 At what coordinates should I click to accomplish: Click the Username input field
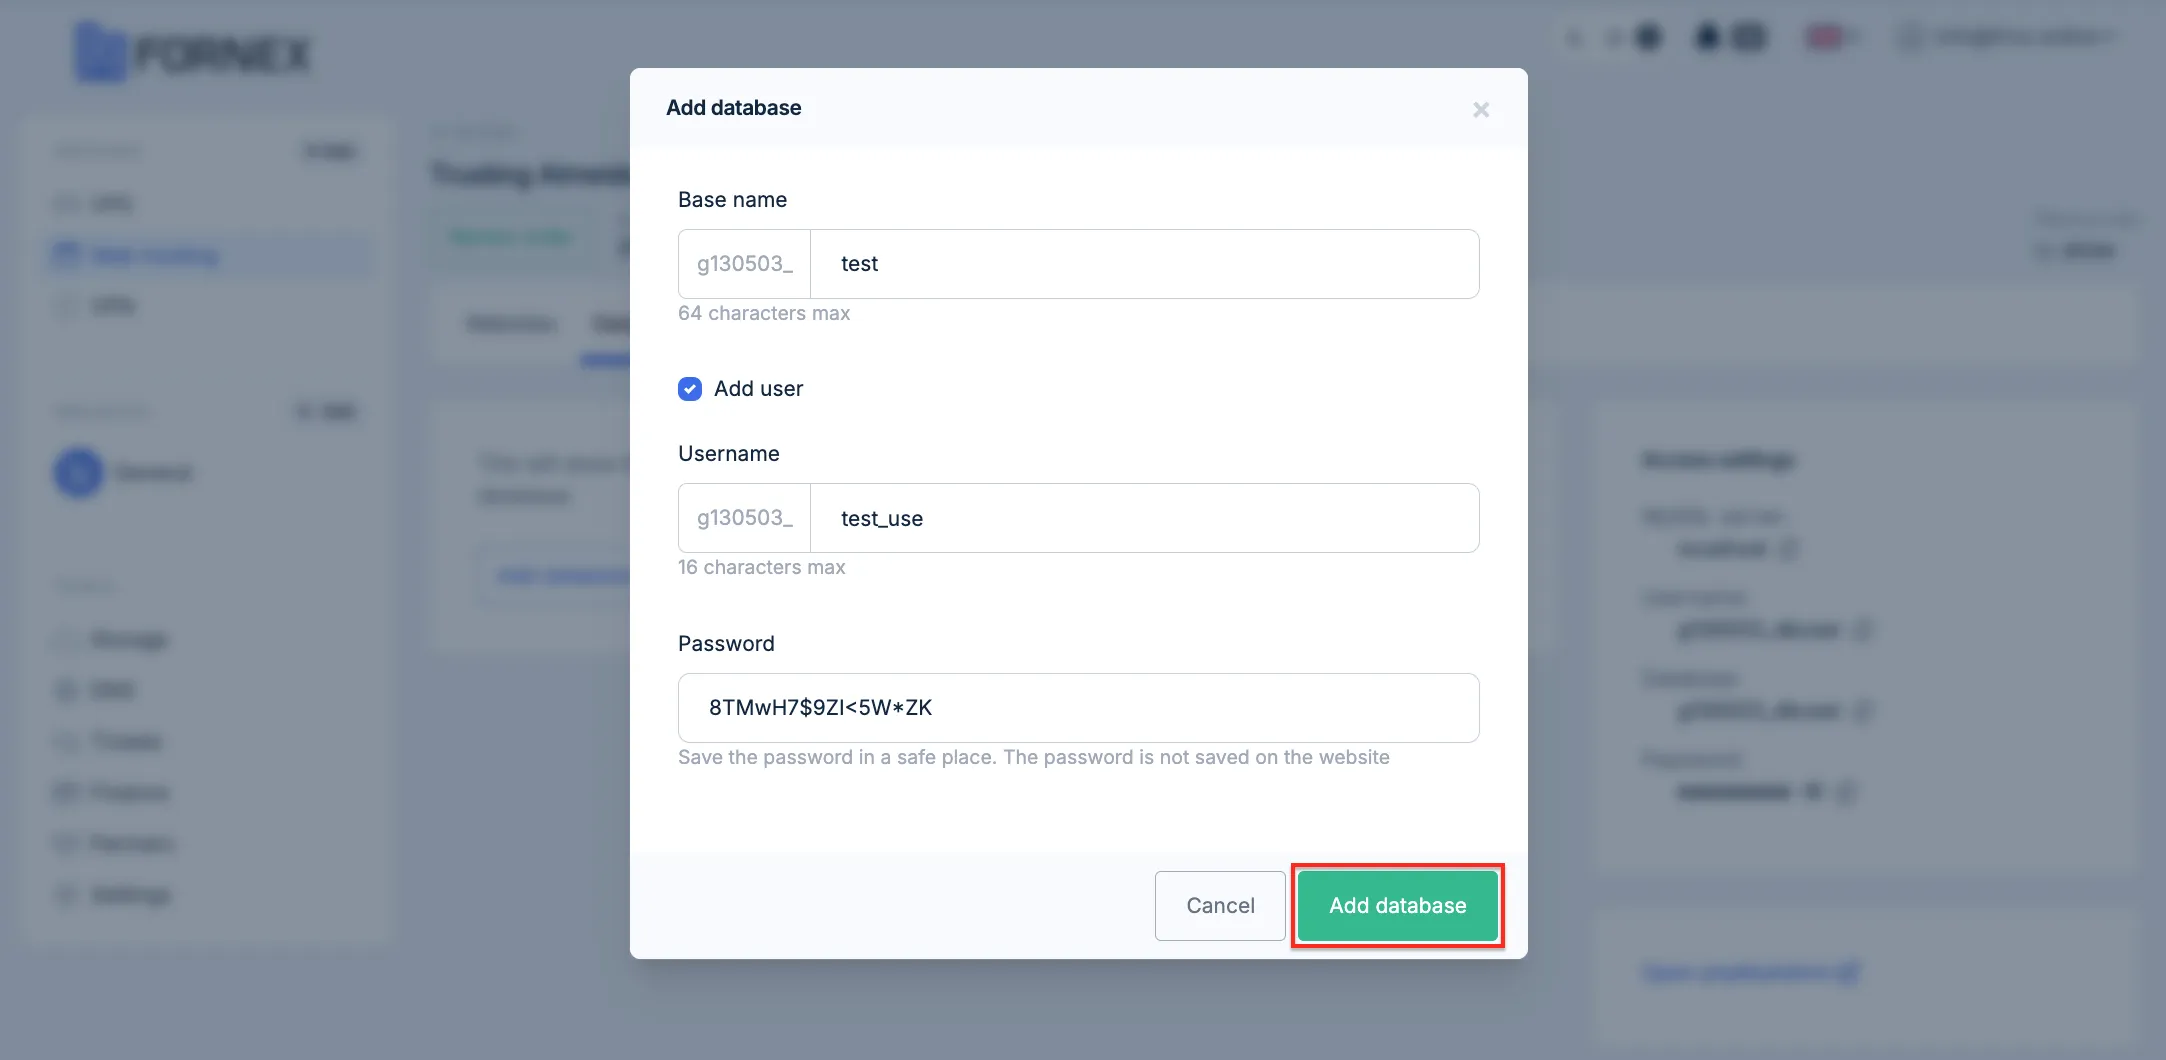click(x=1144, y=518)
